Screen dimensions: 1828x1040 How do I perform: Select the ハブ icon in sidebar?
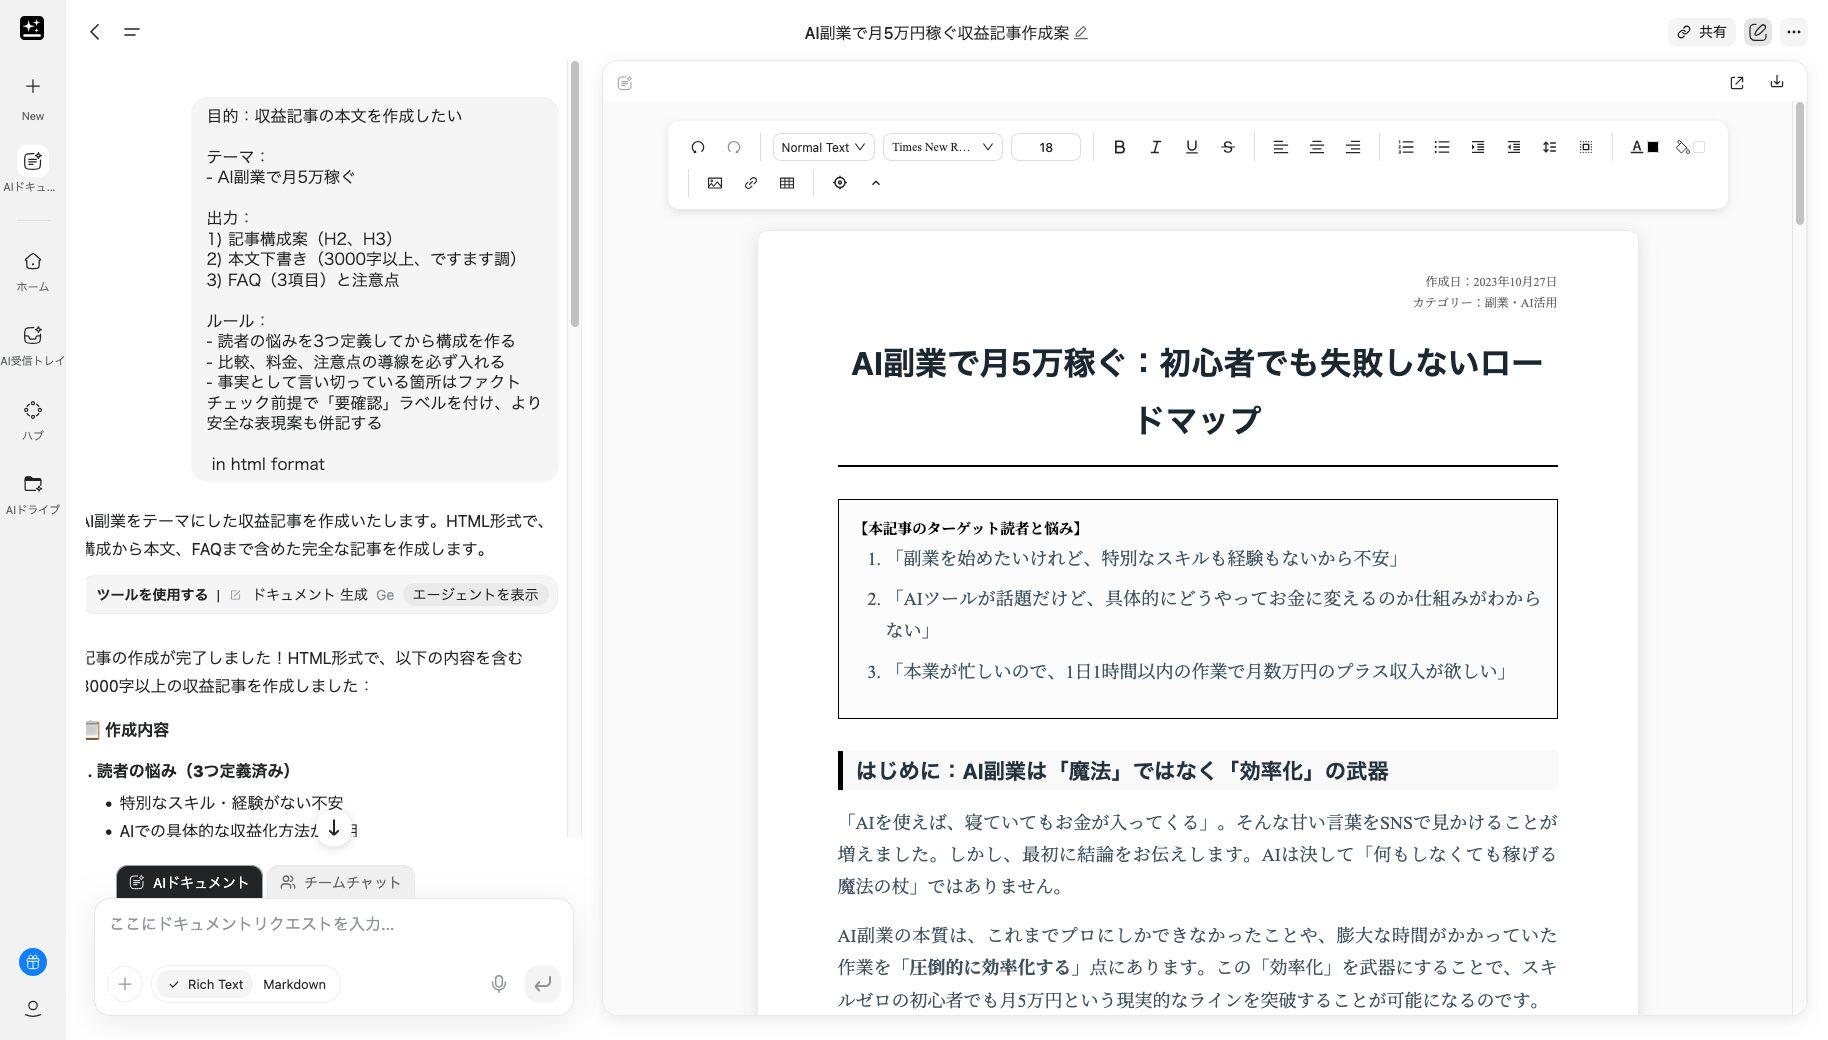coord(33,417)
